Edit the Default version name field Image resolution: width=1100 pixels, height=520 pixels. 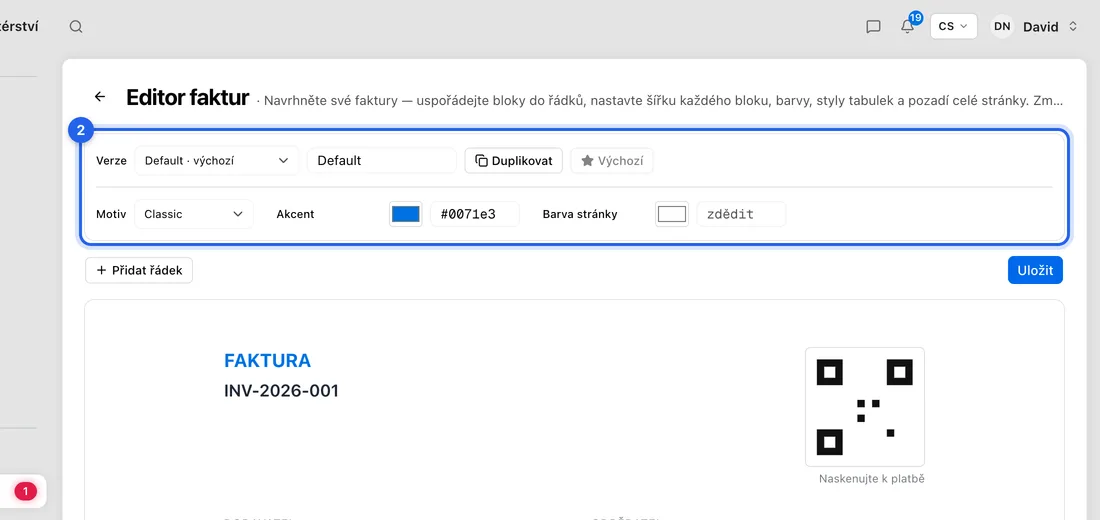coord(382,160)
